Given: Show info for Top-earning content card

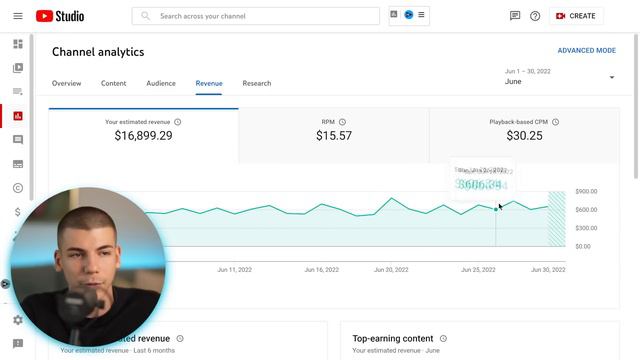Looking at the screenshot, I should [443, 338].
